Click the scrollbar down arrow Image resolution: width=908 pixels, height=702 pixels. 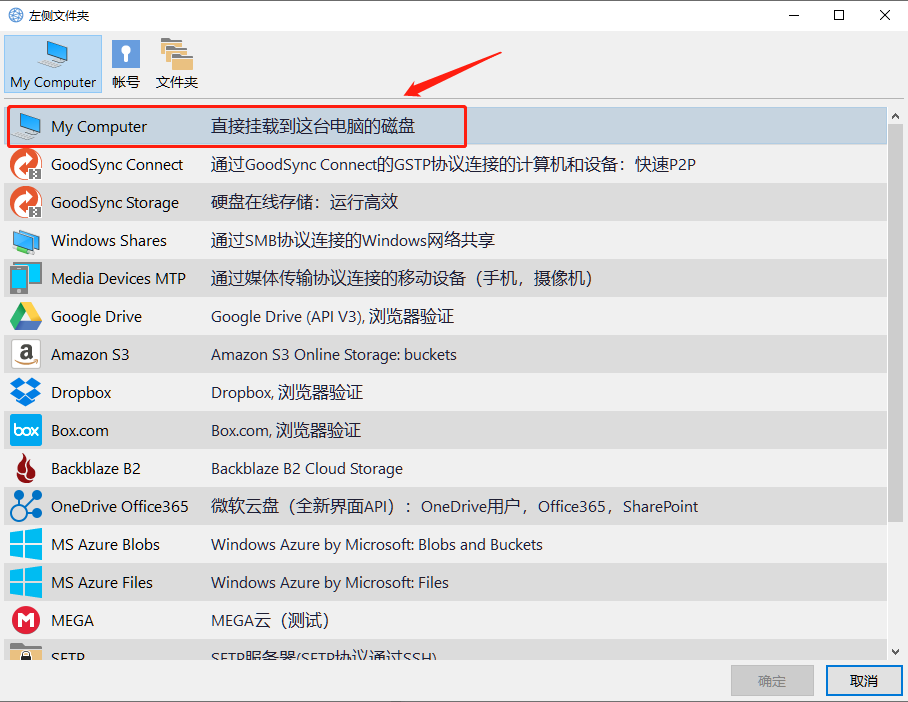tap(895, 652)
